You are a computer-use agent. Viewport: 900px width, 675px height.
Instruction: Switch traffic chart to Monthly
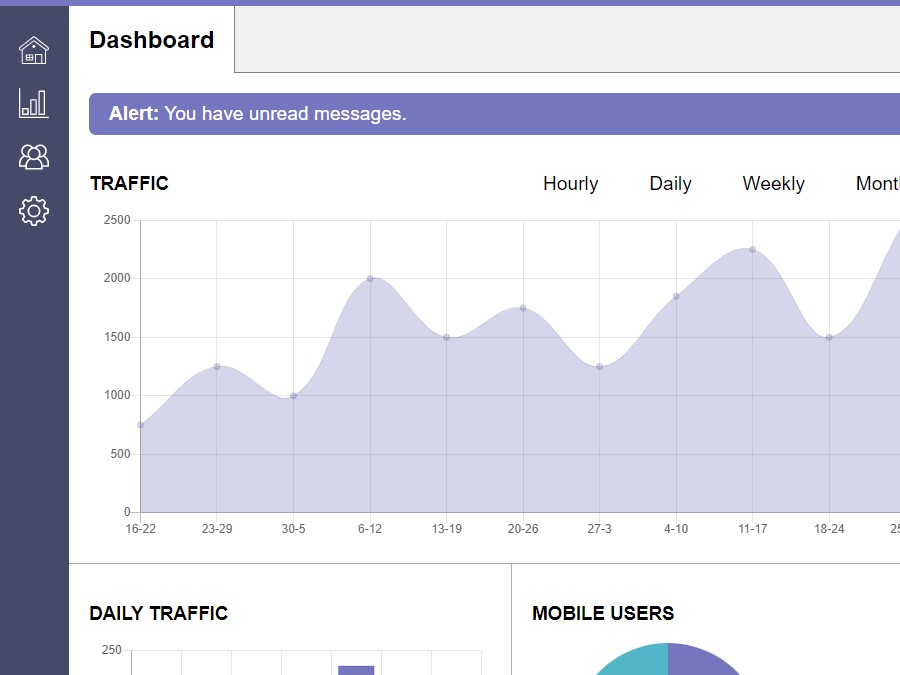877,184
